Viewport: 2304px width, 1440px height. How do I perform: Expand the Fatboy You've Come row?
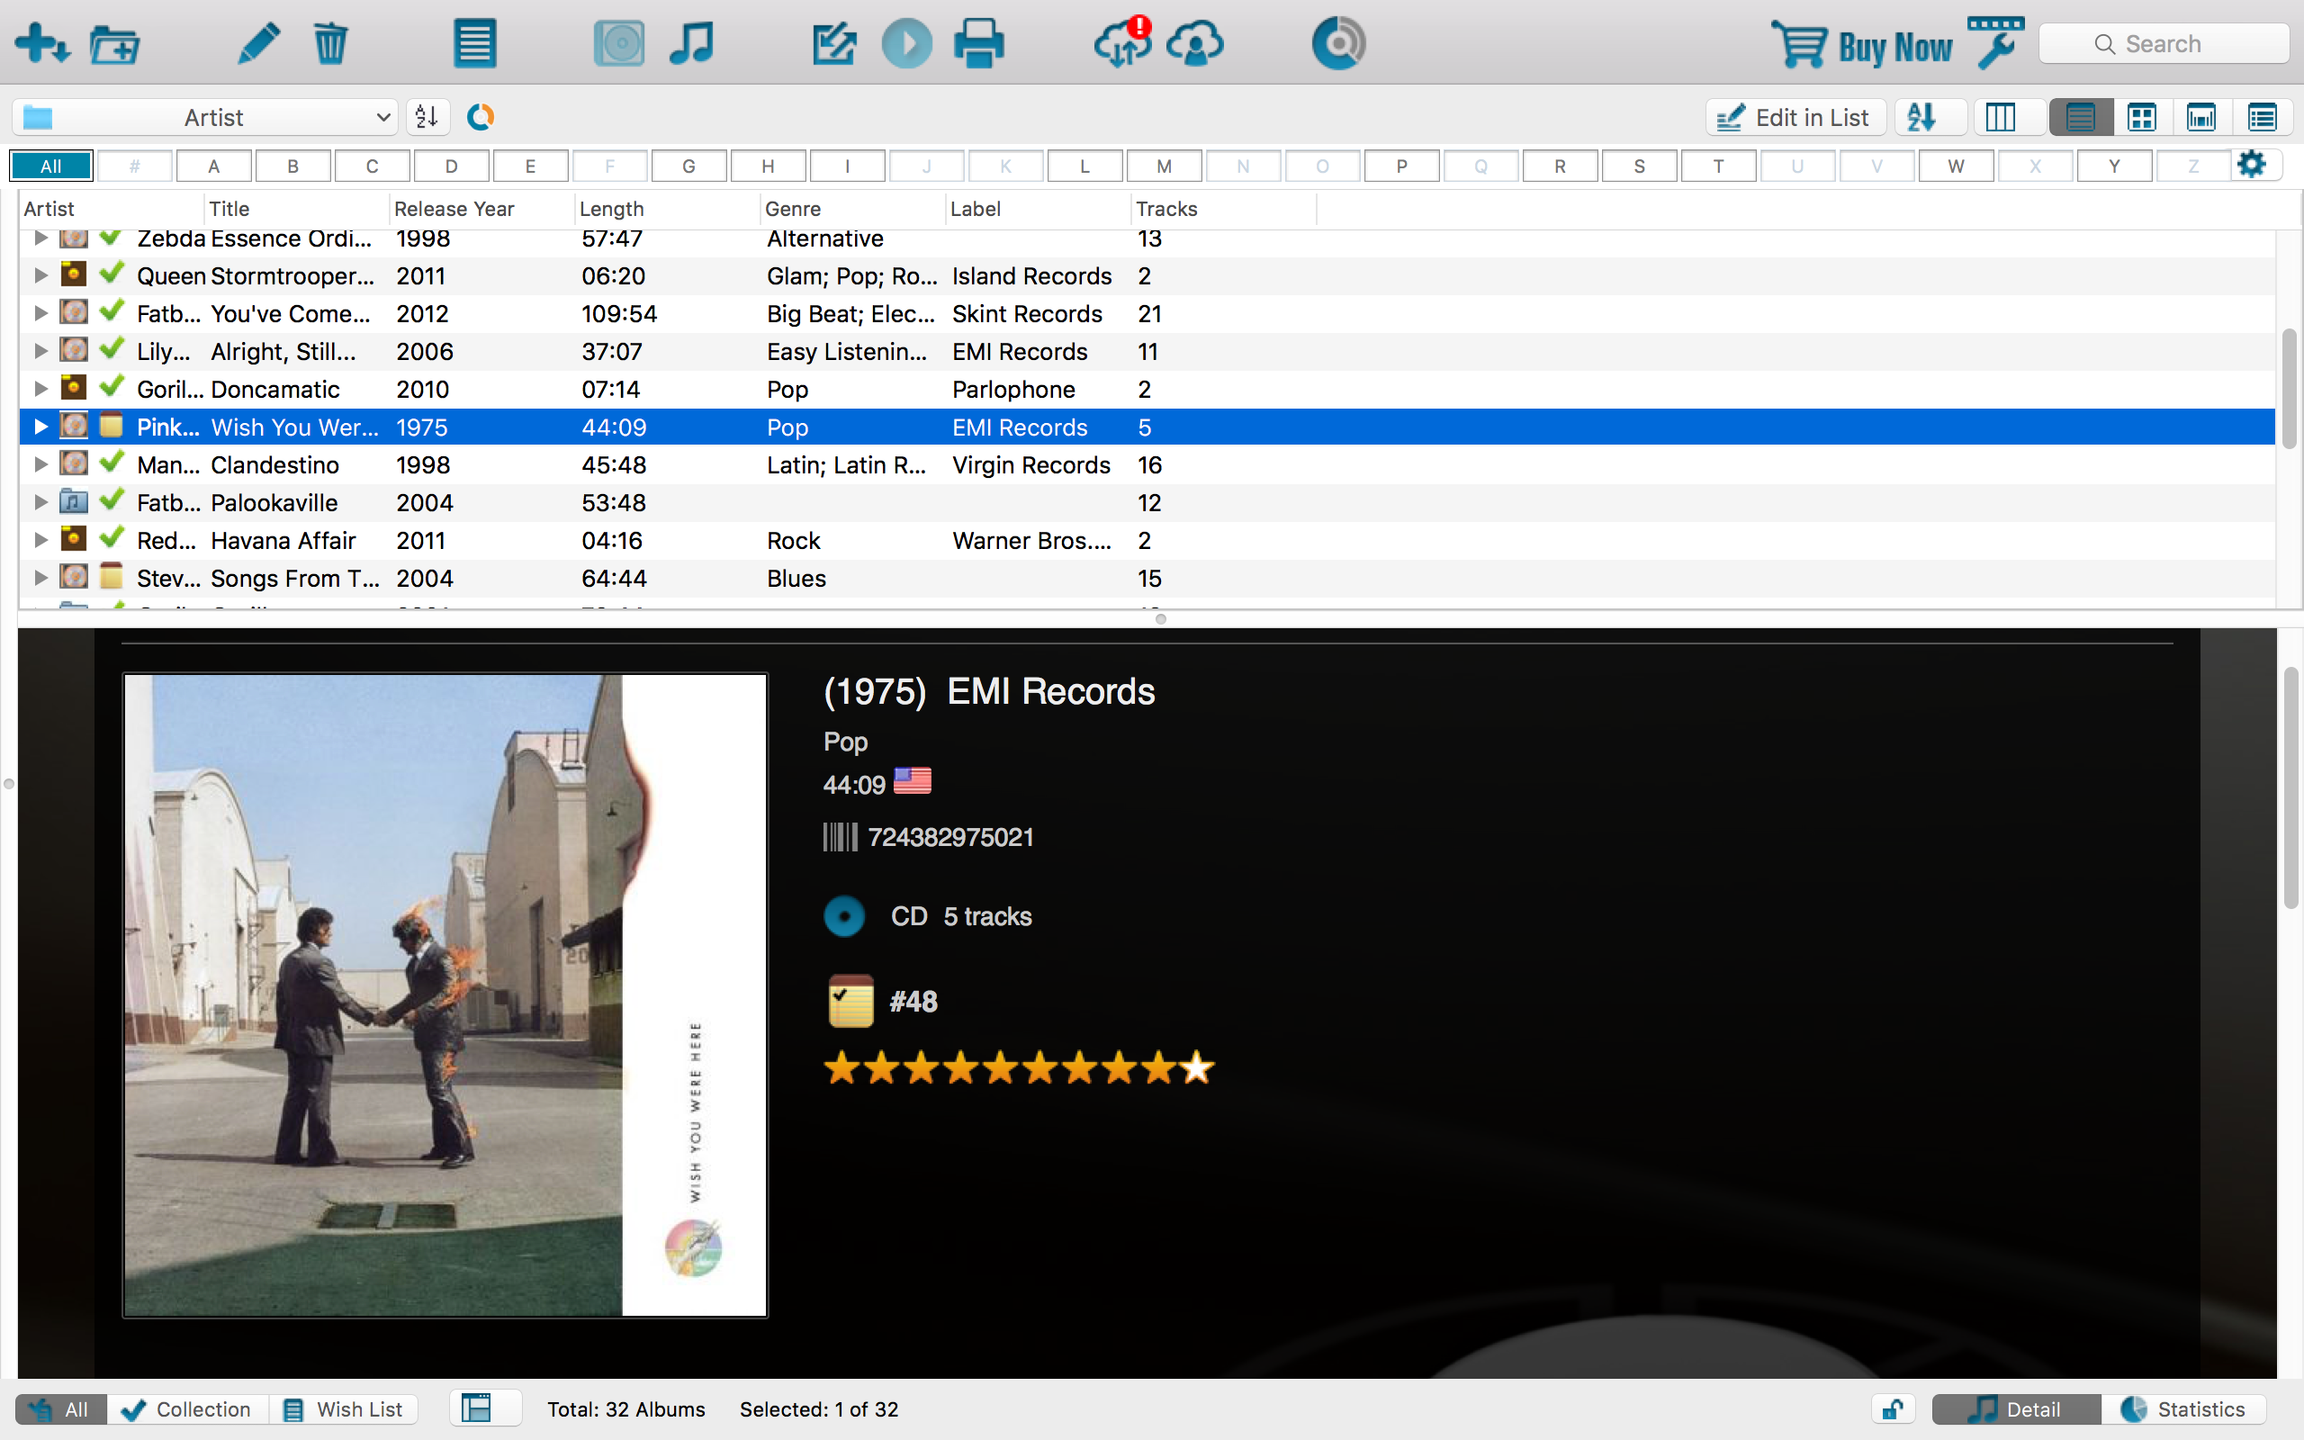click(40, 313)
